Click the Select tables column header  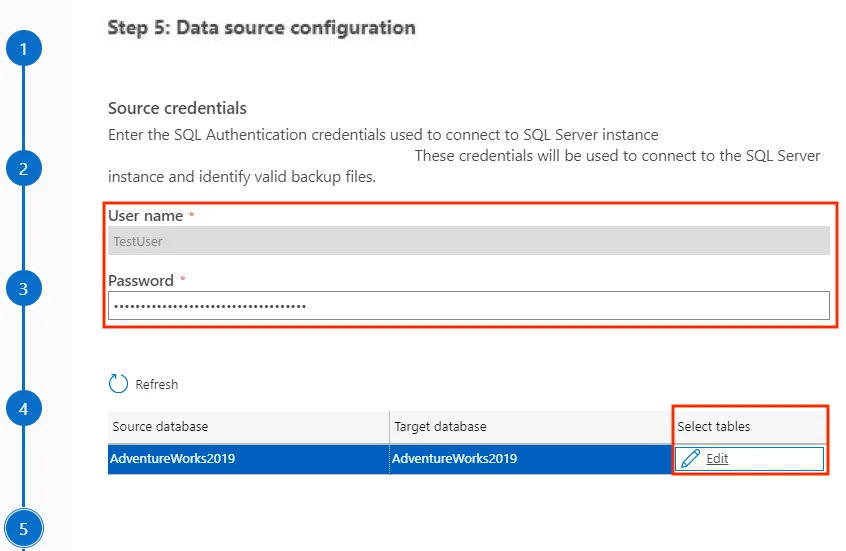point(714,426)
